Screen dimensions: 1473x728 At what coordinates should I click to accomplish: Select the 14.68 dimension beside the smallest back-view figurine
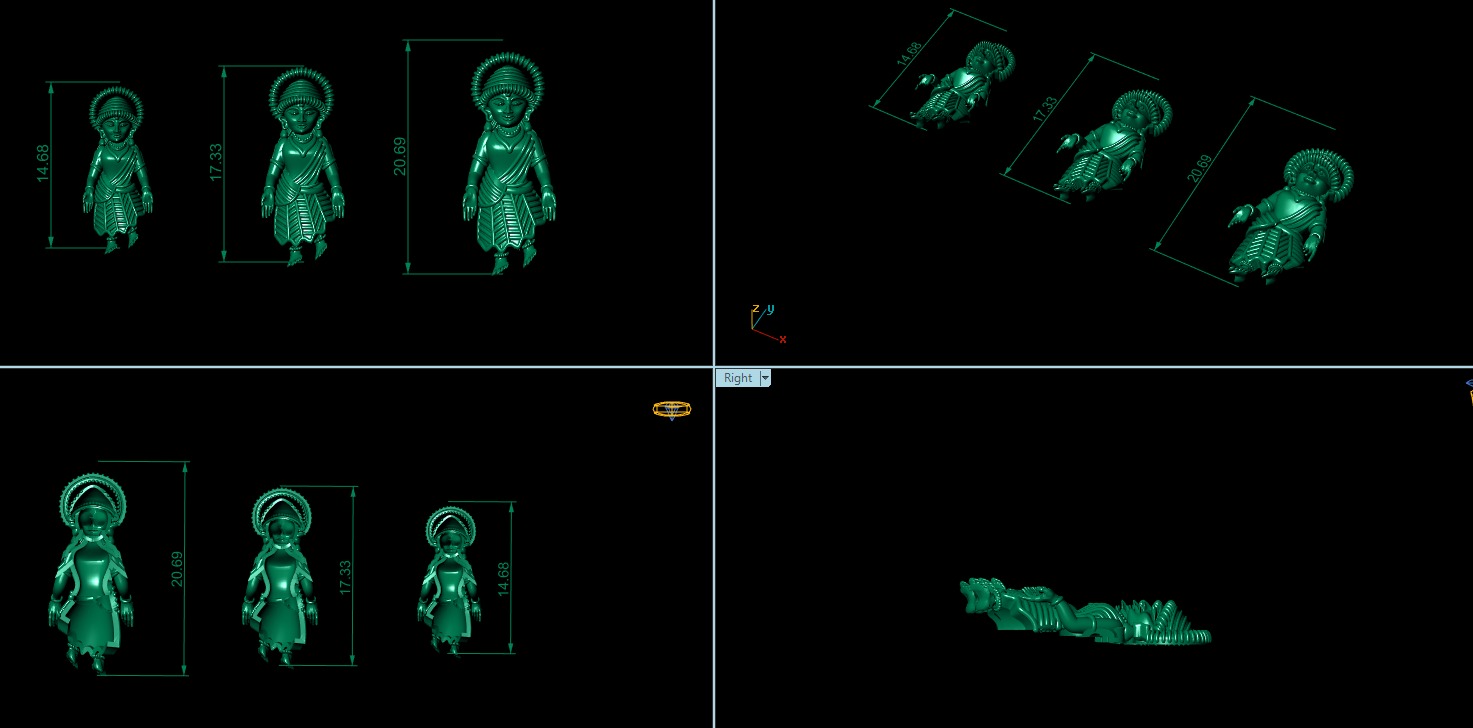click(503, 580)
